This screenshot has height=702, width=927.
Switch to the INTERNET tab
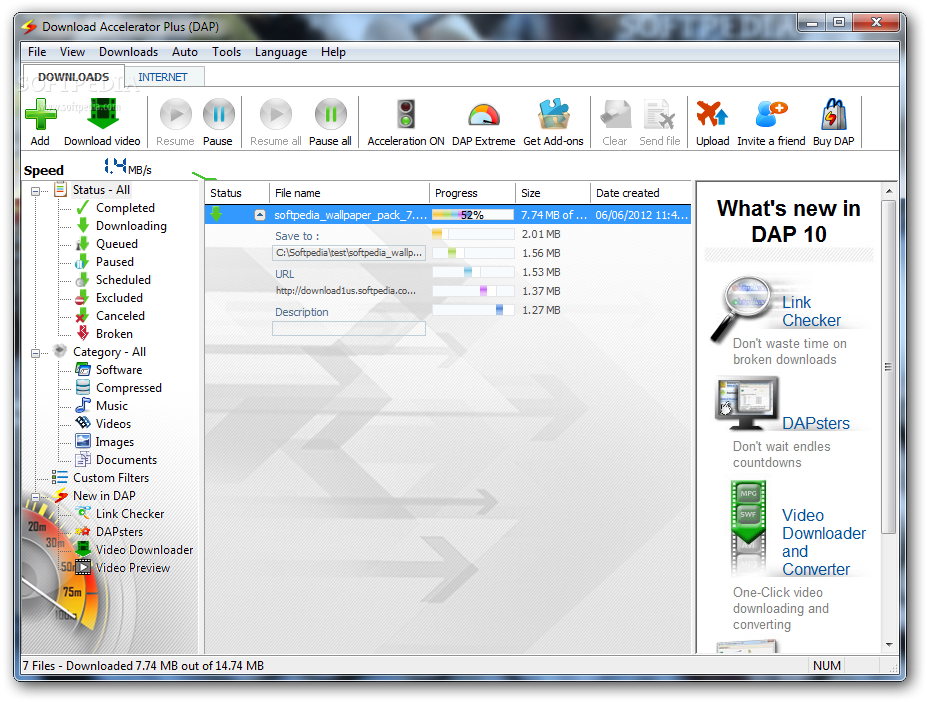click(163, 75)
